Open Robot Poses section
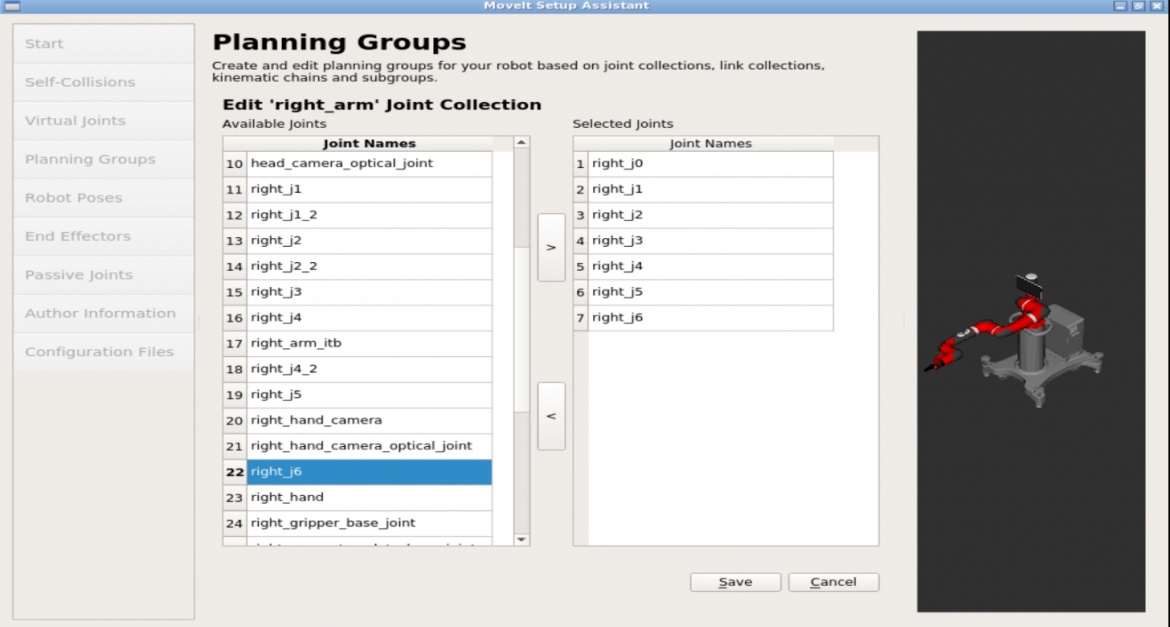The height and width of the screenshot is (627, 1170). [x=104, y=198]
